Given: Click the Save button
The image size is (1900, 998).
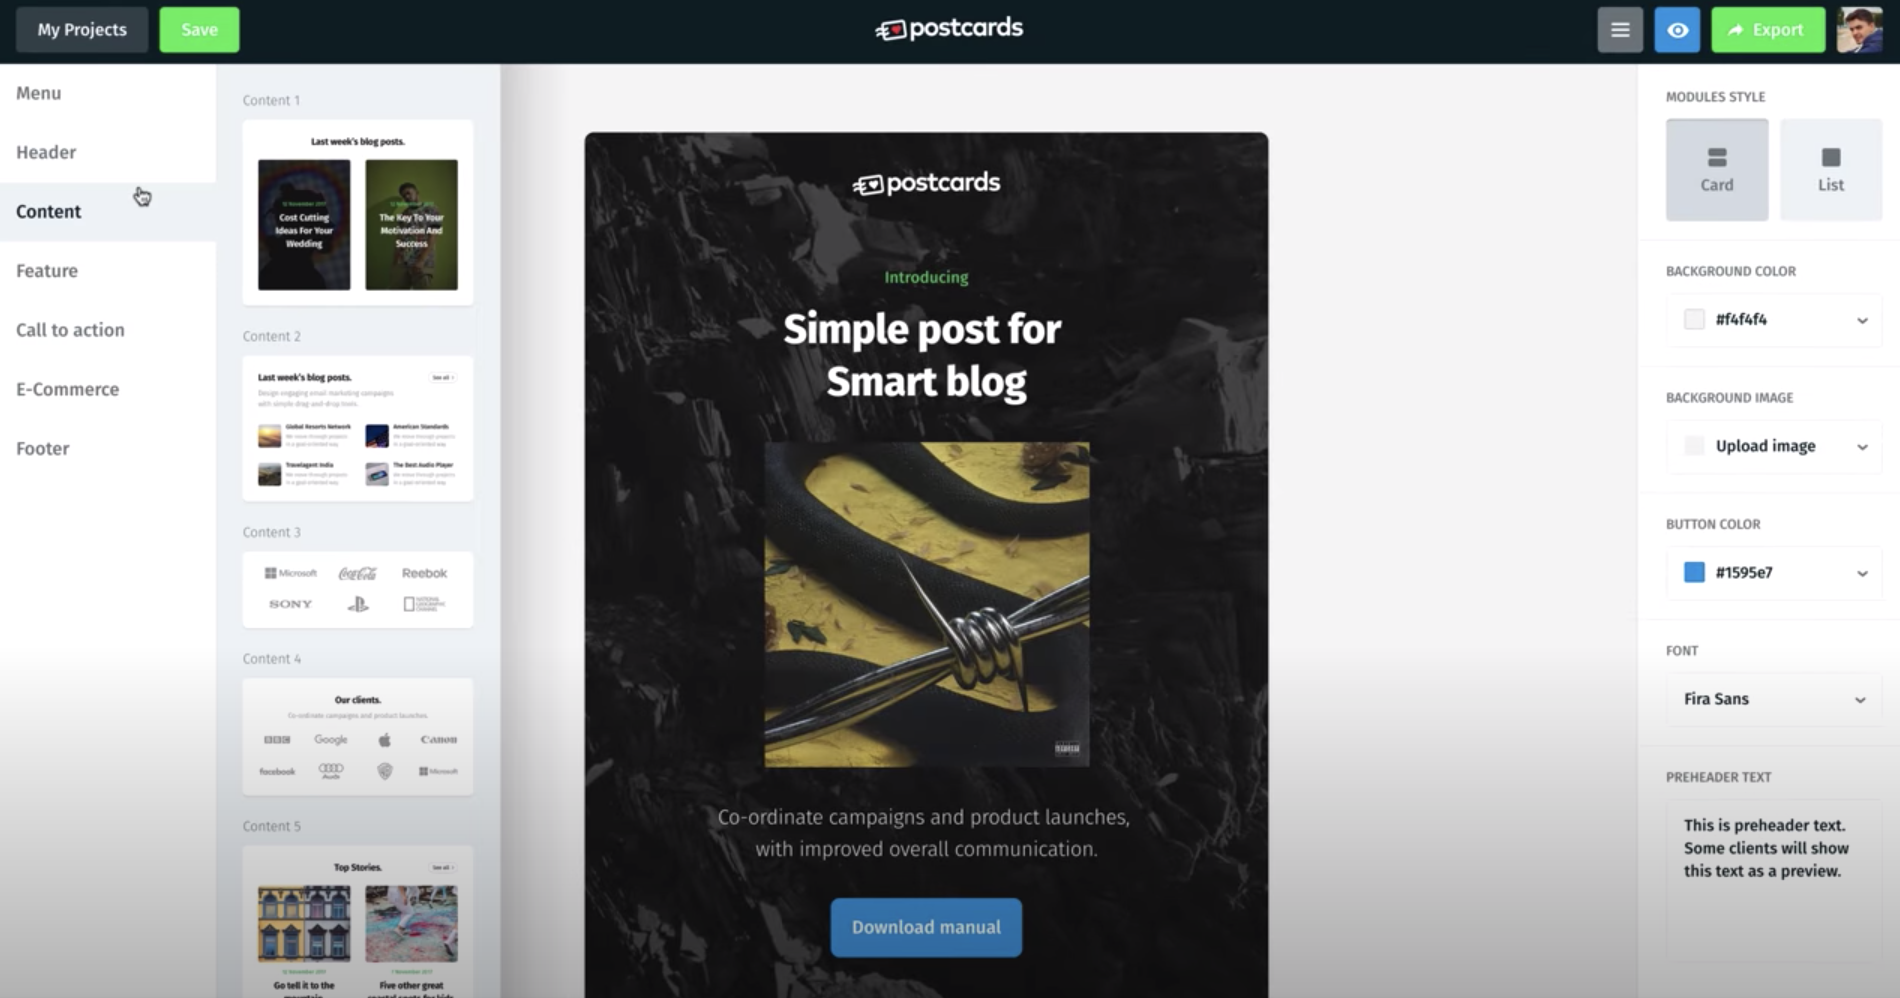Looking at the screenshot, I should tap(199, 30).
